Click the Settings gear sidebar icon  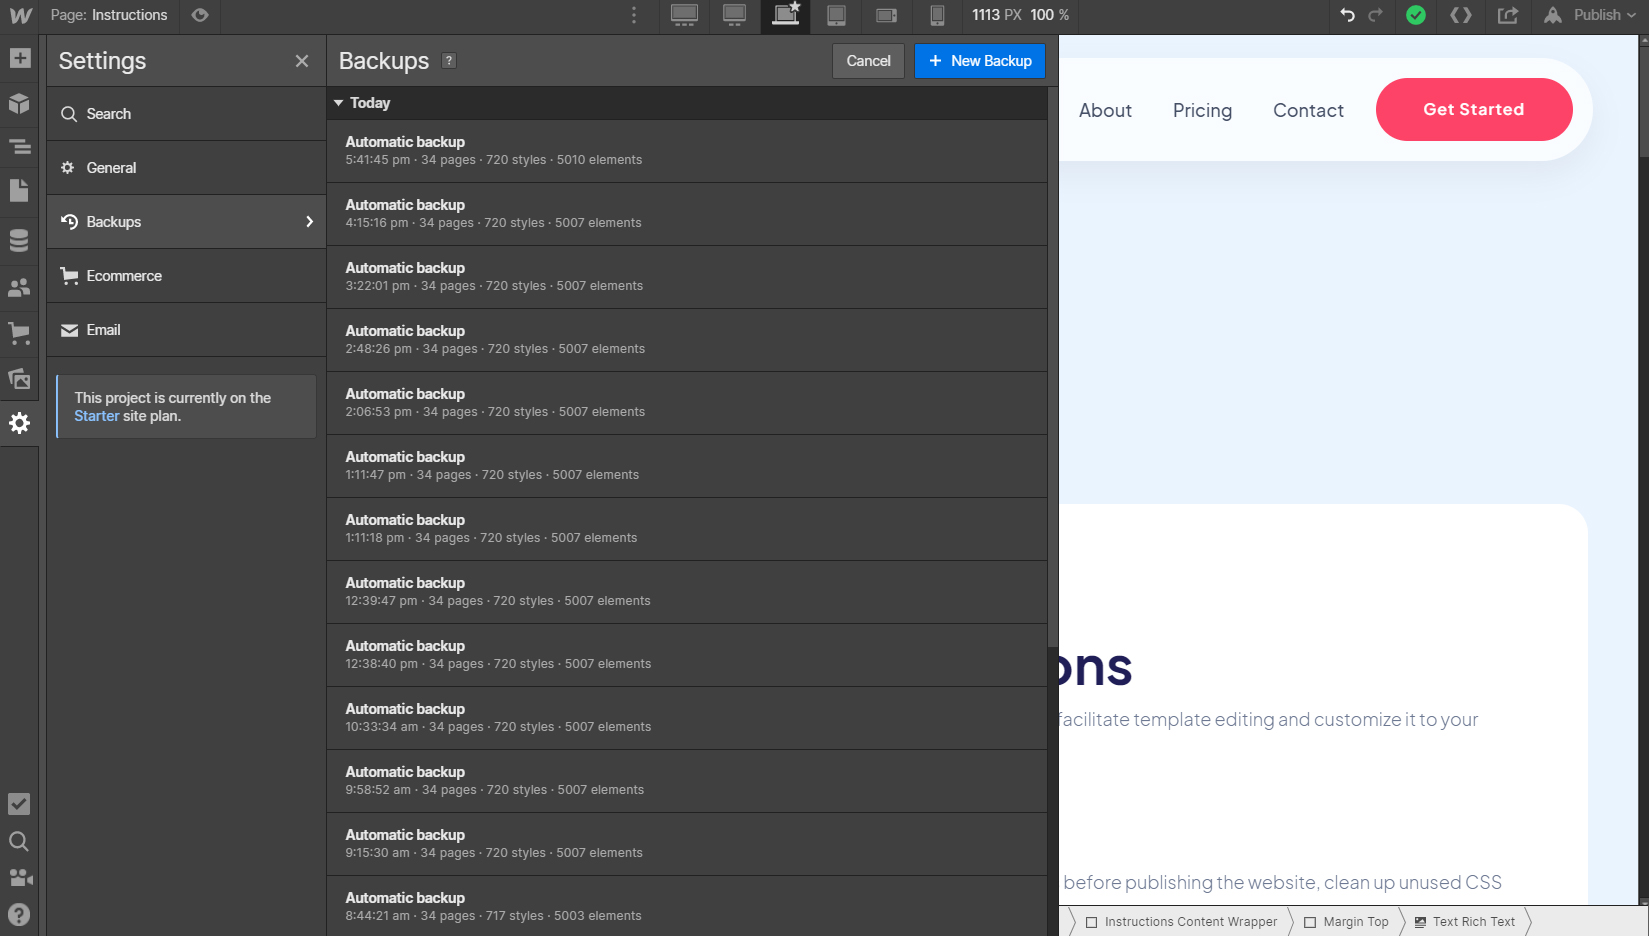19,423
